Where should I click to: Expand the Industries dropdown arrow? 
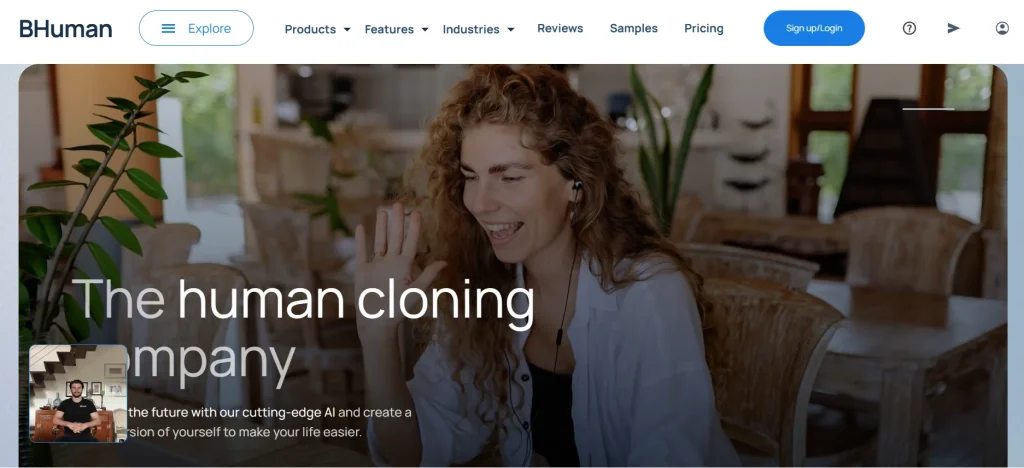pos(511,29)
